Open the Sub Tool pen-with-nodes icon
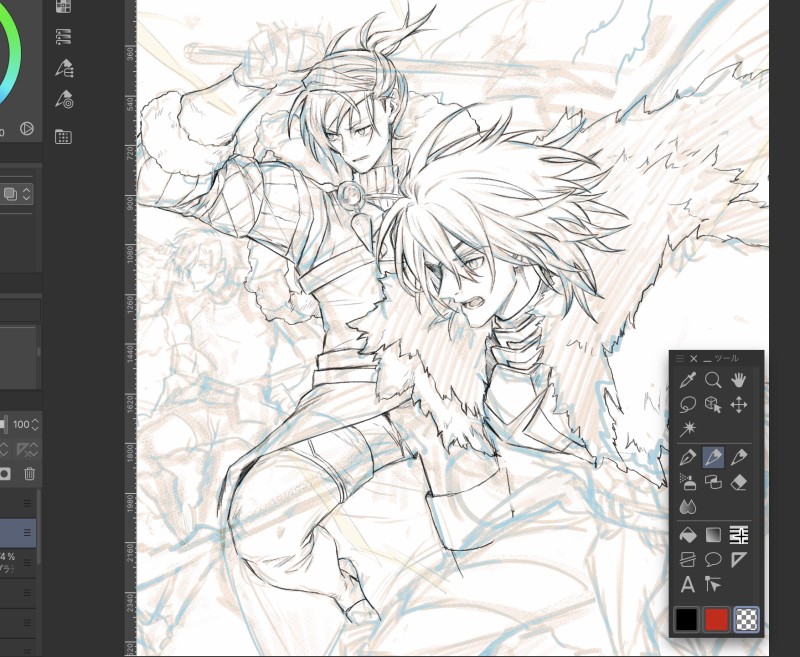Screen dimensions: 800x657 coord(64,68)
